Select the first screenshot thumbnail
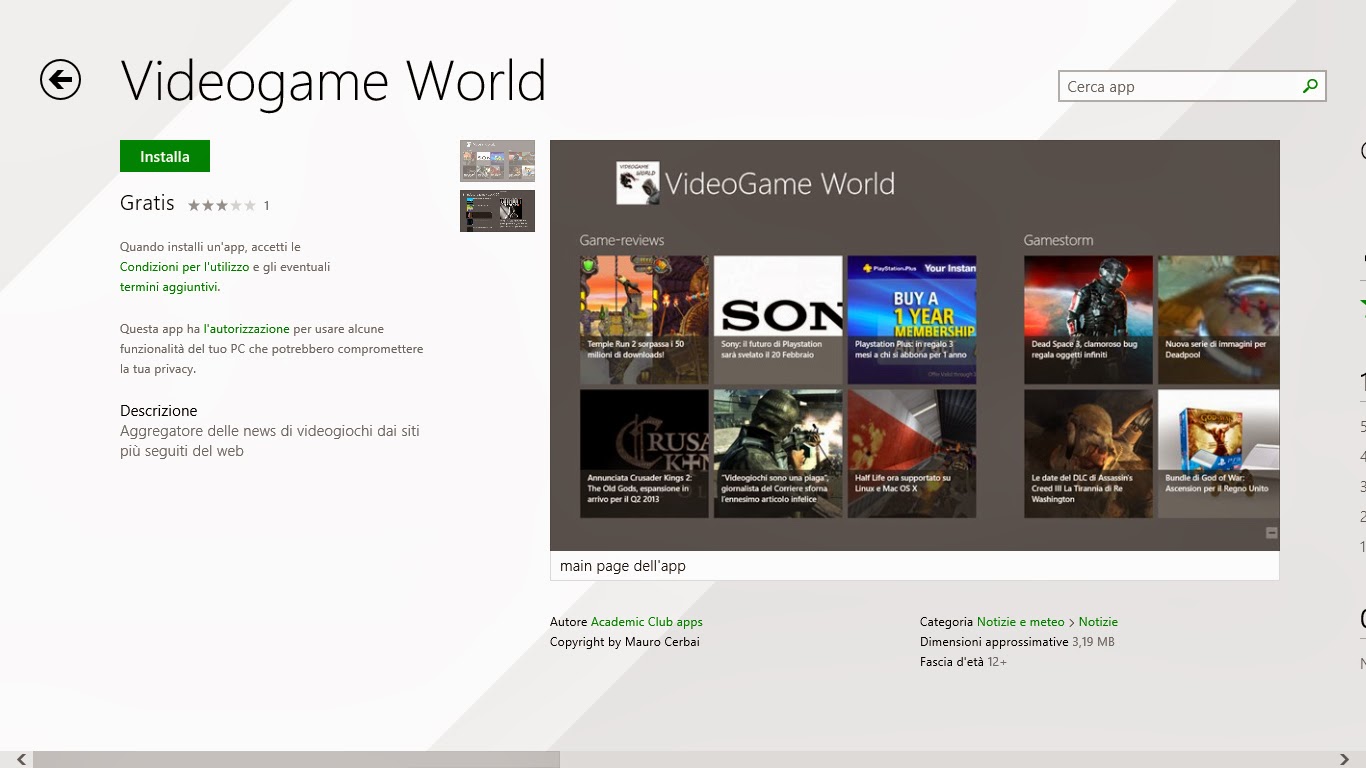Image resolution: width=1366 pixels, height=768 pixels. pos(497,161)
